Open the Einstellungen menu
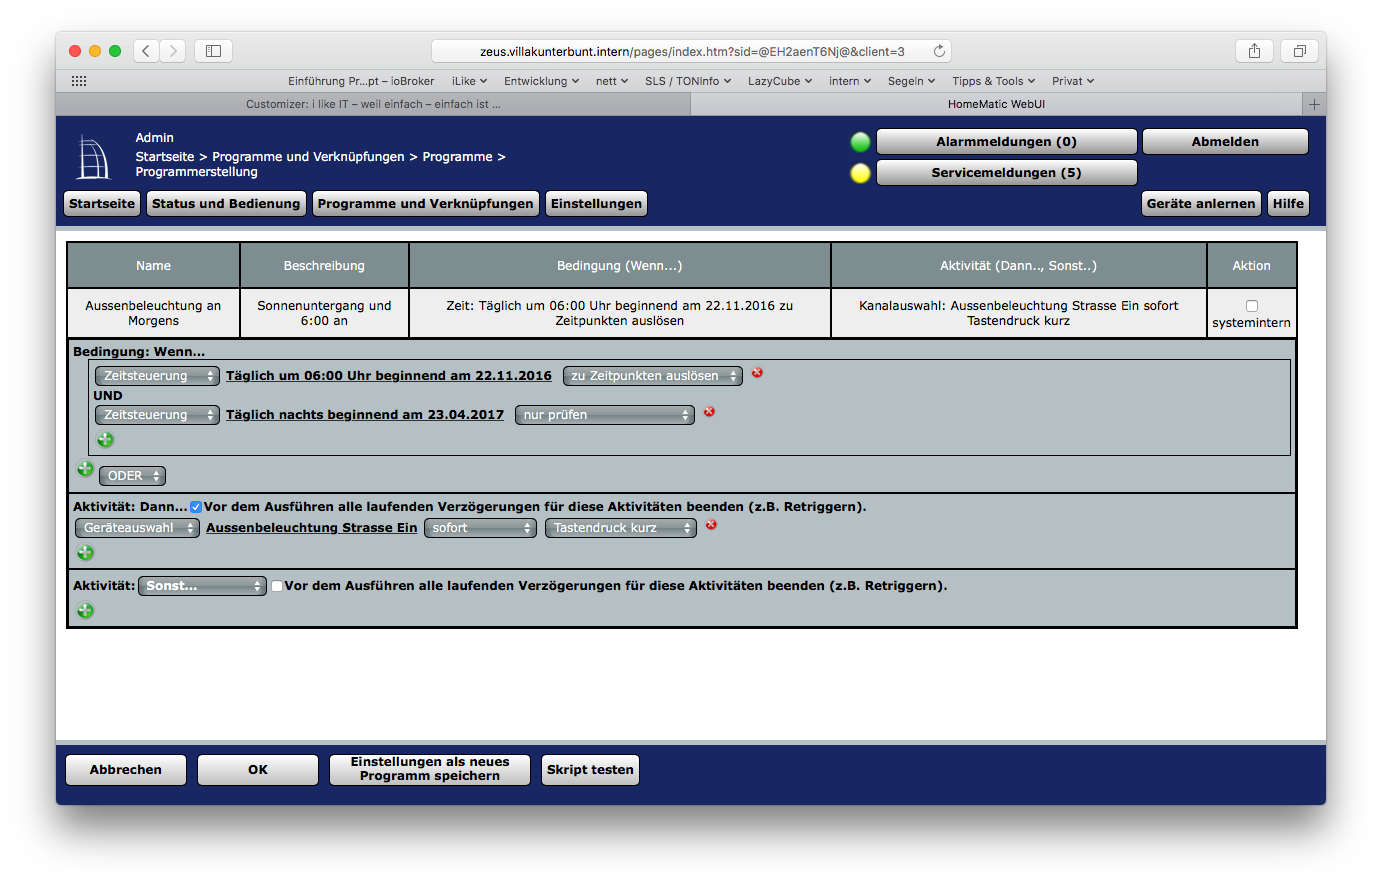The width and height of the screenshot is (1382, 885). coord(596,203)
